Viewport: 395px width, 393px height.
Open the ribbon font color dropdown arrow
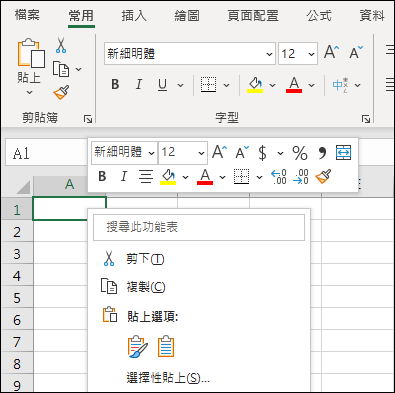pos(311,85)
